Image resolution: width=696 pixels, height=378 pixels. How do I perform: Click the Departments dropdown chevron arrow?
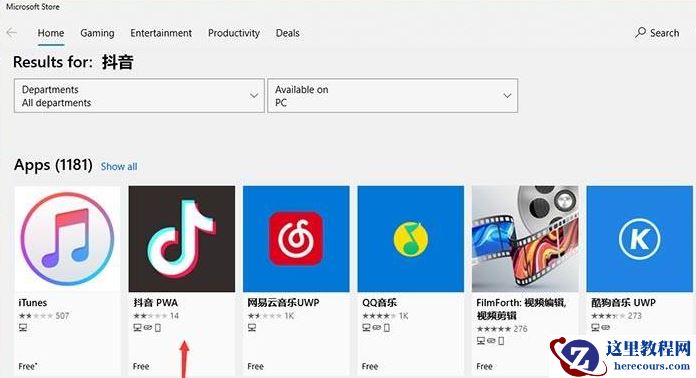click(254, 95)
